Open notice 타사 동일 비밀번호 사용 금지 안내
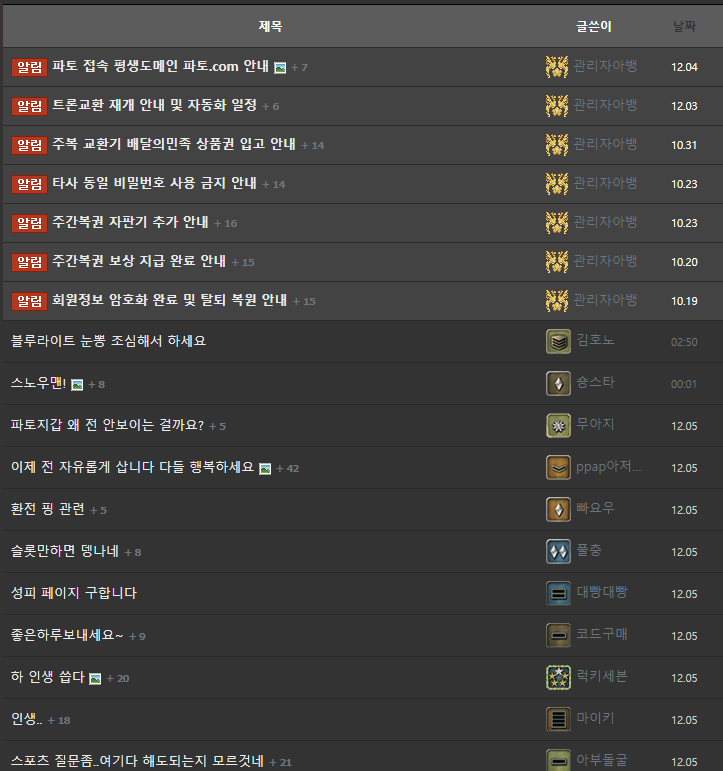Image resolution: width=723 pixels, height=771 pixels. 154,183
